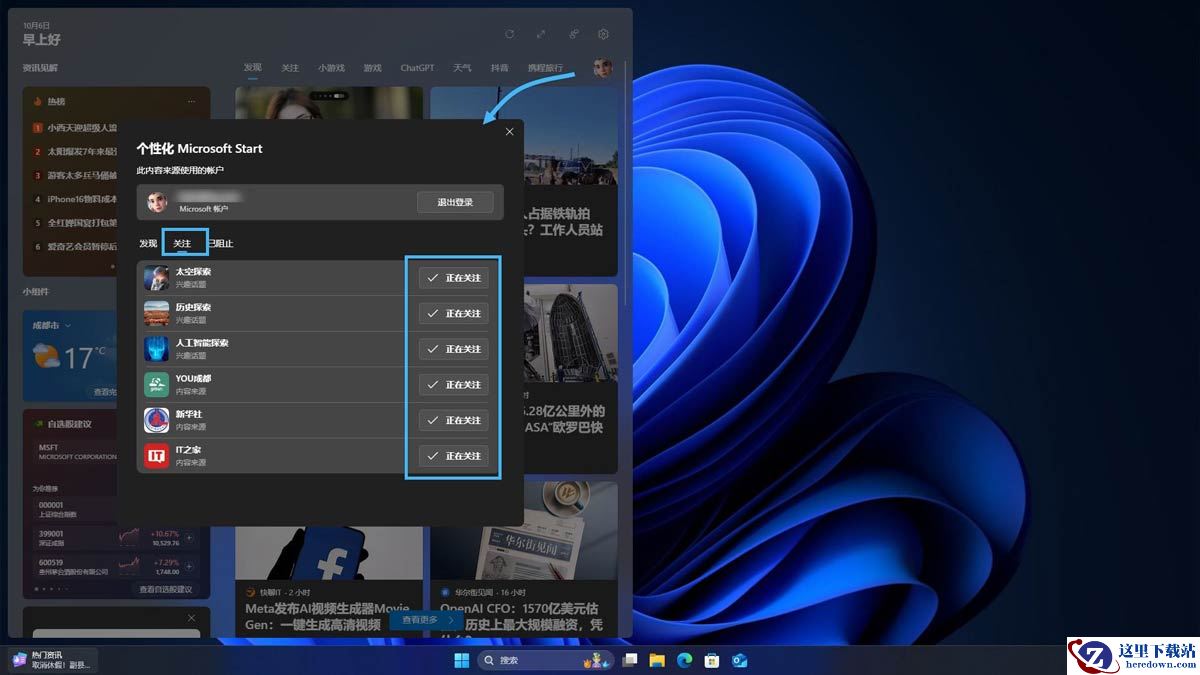Open the 天气 feed tab
Image resolution: width=1200 pixels, height=675 pixels.
coord(462,68)
